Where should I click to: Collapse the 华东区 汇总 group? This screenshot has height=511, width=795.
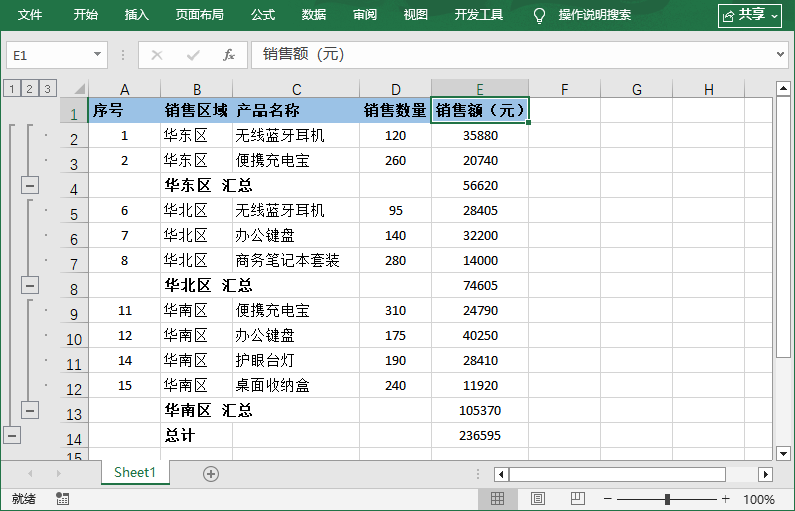[30, 186]
